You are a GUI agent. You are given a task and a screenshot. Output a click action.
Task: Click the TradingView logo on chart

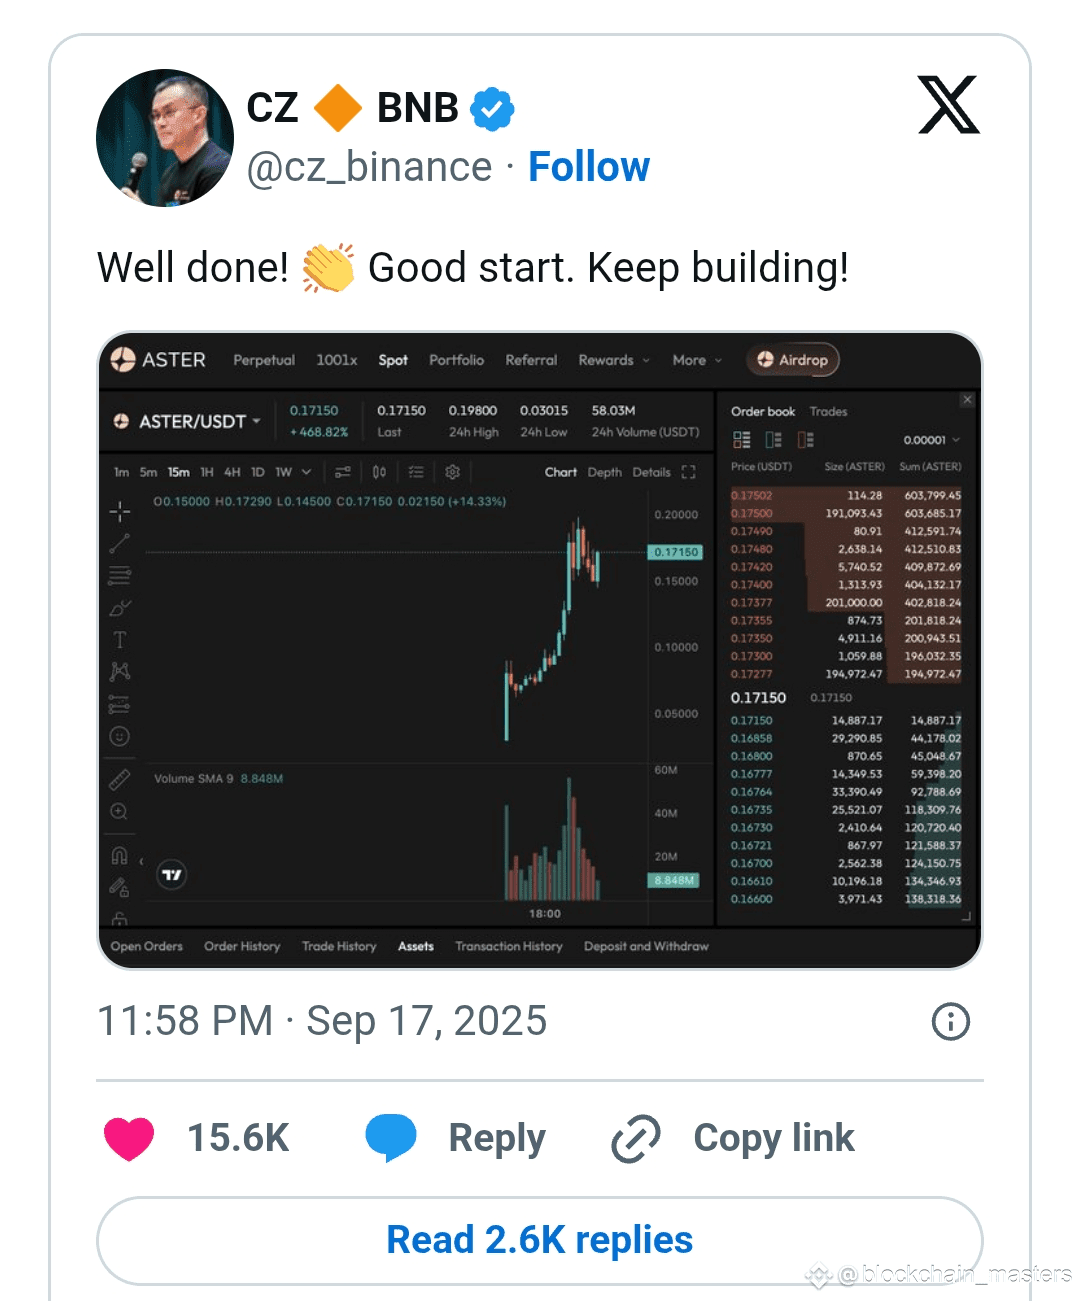click(x=172, y=875)
